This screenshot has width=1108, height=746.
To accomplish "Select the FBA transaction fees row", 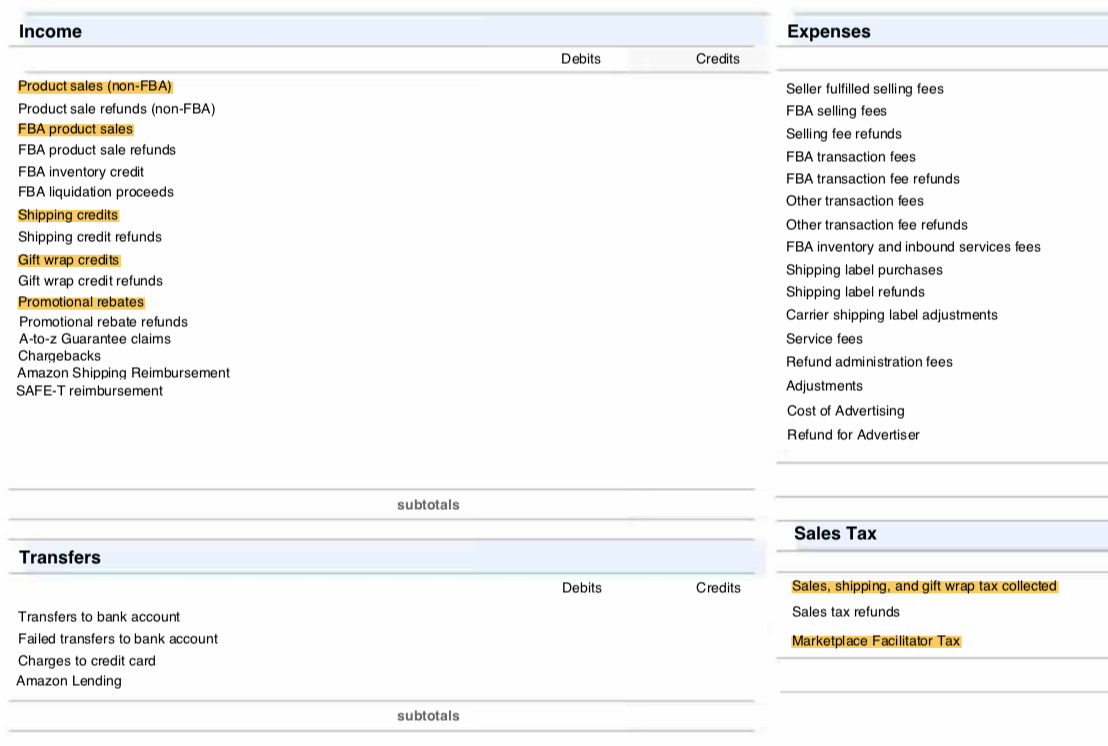I will tap(851, 157).
